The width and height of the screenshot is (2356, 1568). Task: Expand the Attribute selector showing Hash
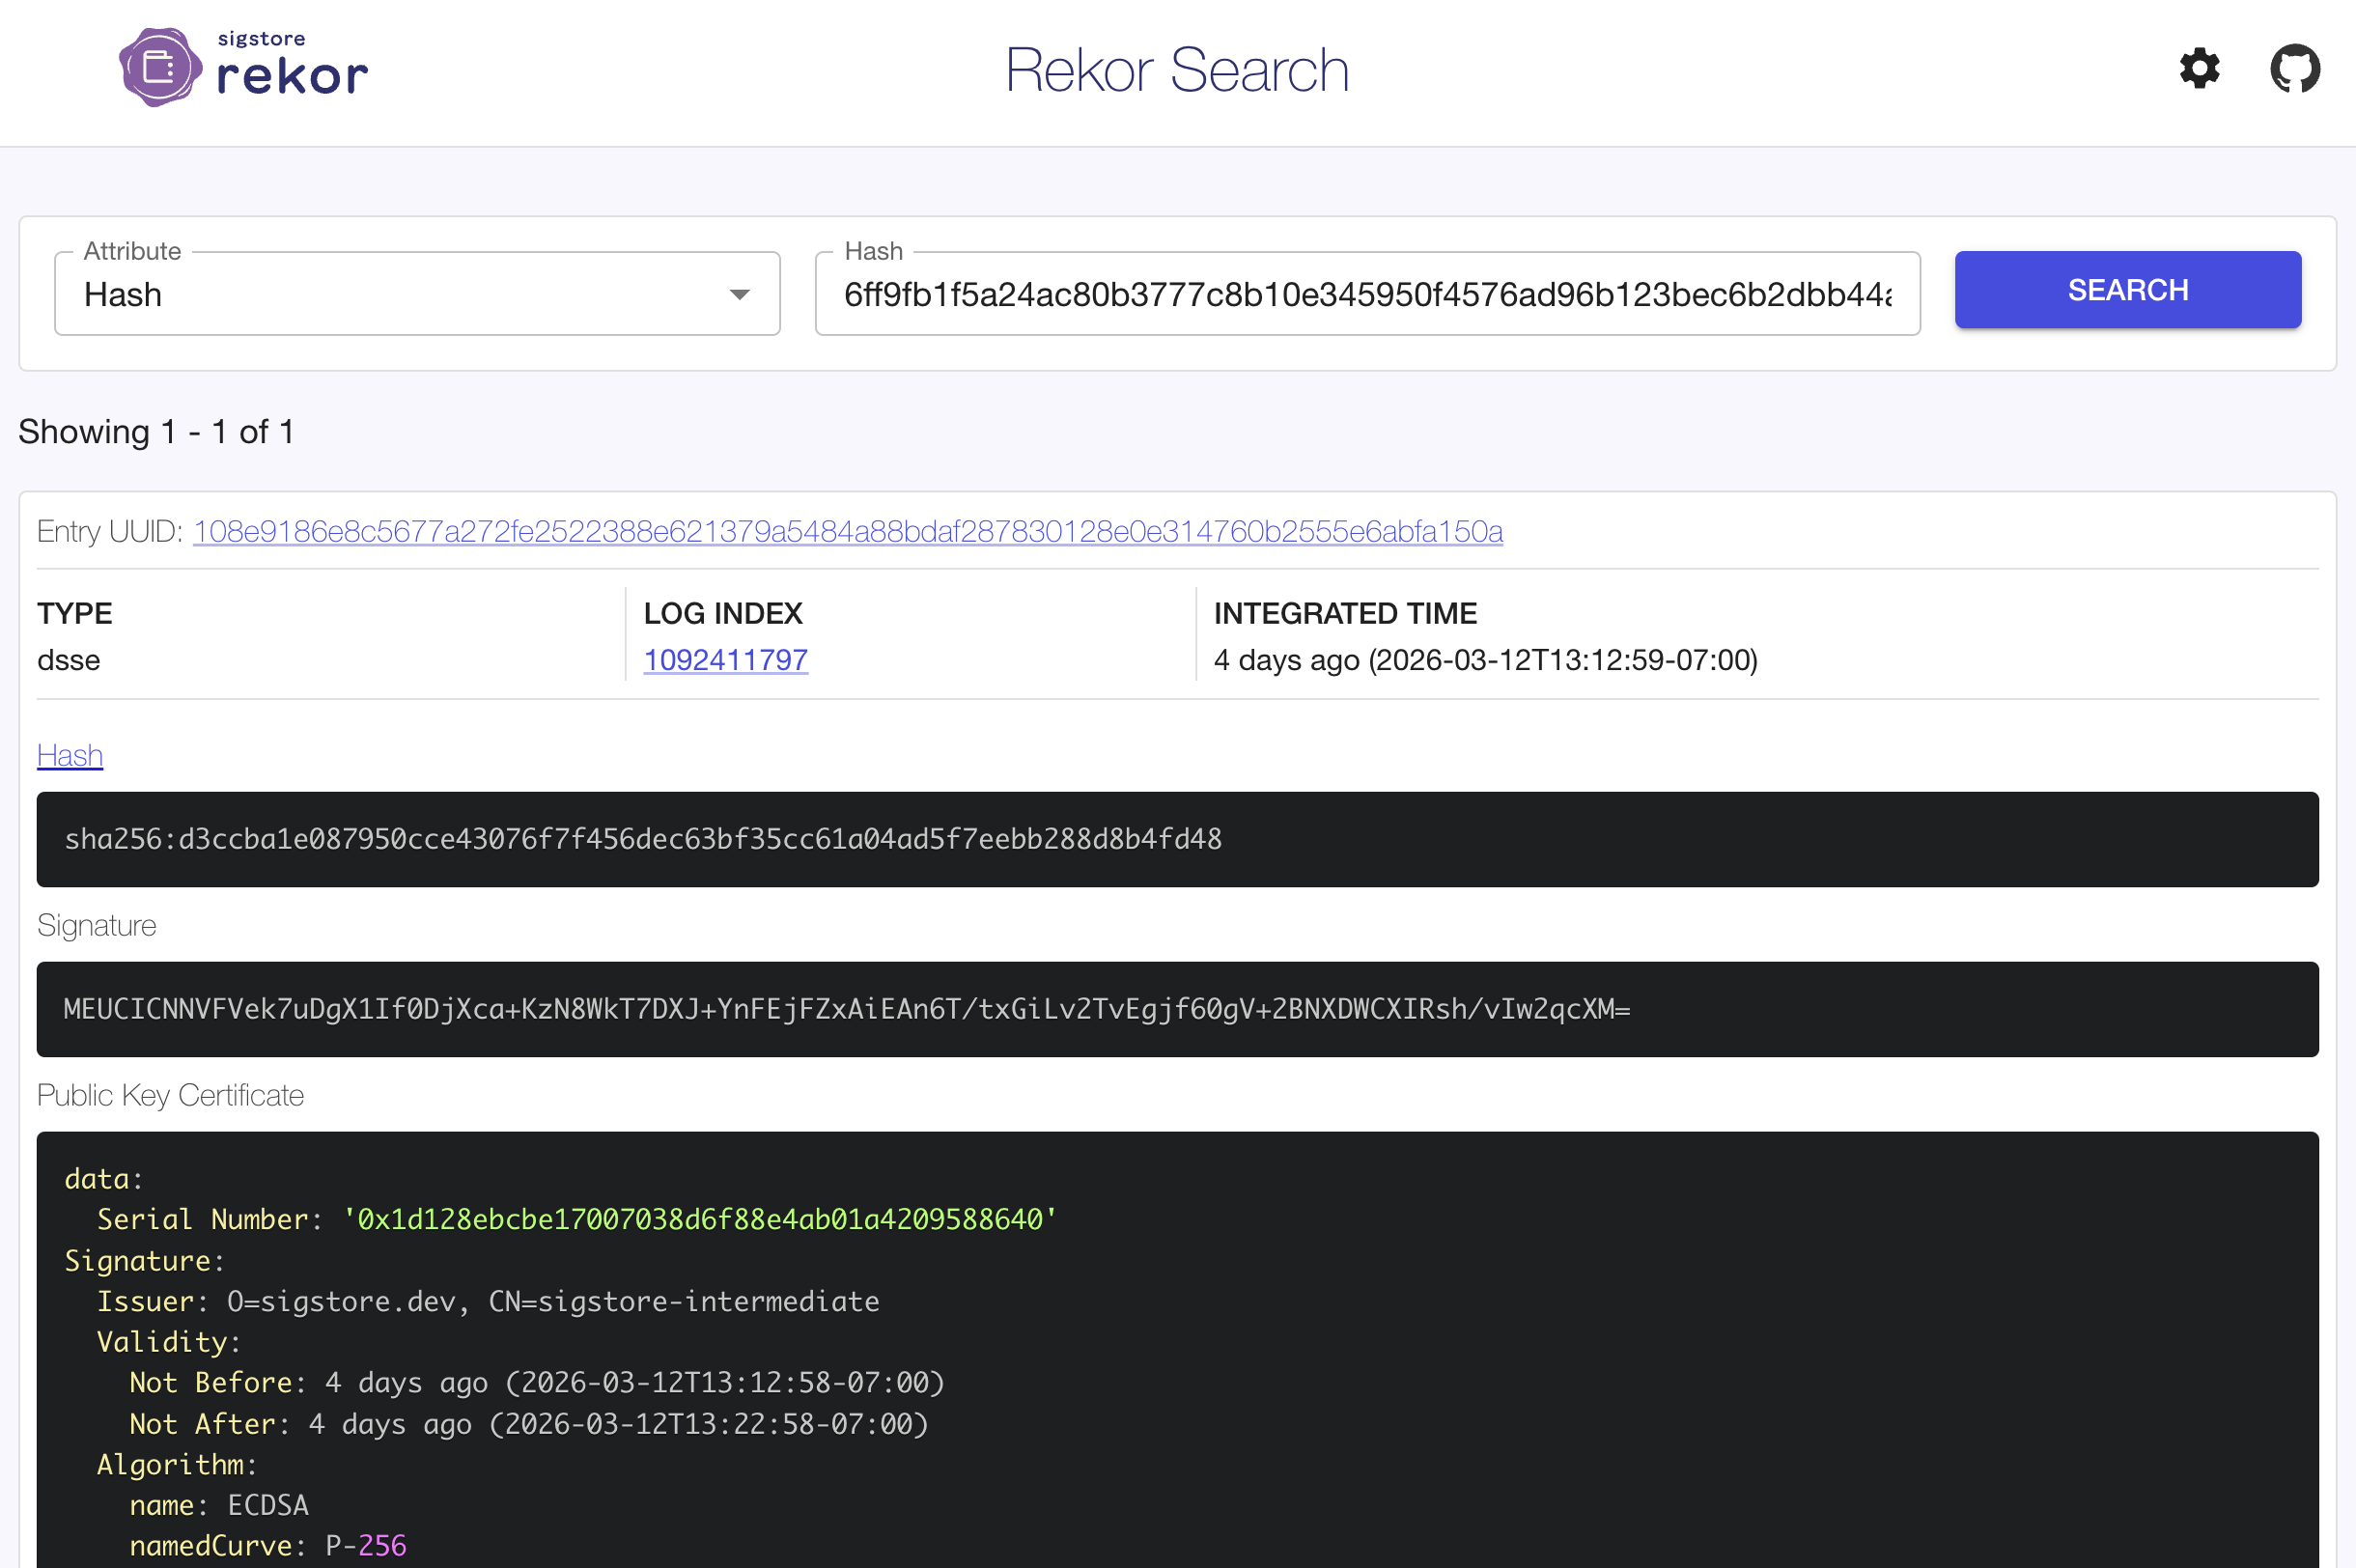click(417, 293)
